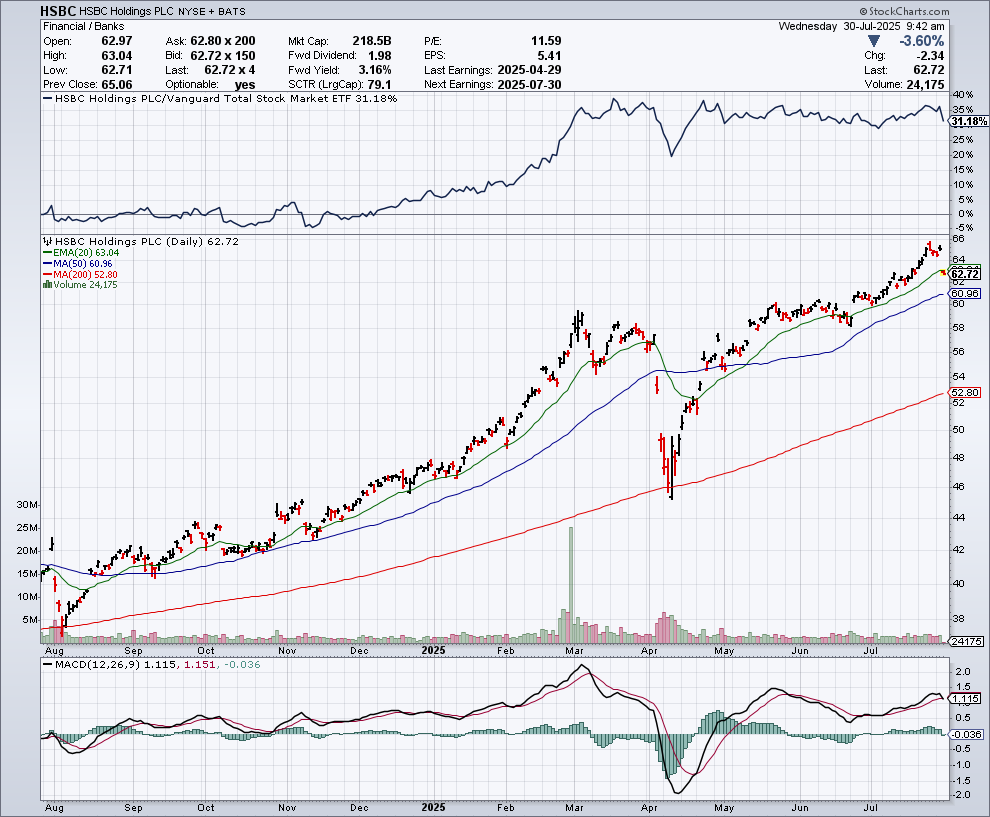The image size is (990, 817).
Task: Click the P/E value 11.59
Action: (546, 41)
